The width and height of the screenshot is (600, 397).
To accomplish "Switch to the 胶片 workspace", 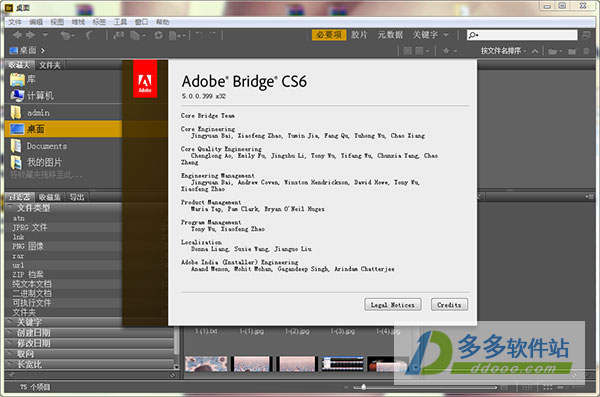I will tap(359, 35).
